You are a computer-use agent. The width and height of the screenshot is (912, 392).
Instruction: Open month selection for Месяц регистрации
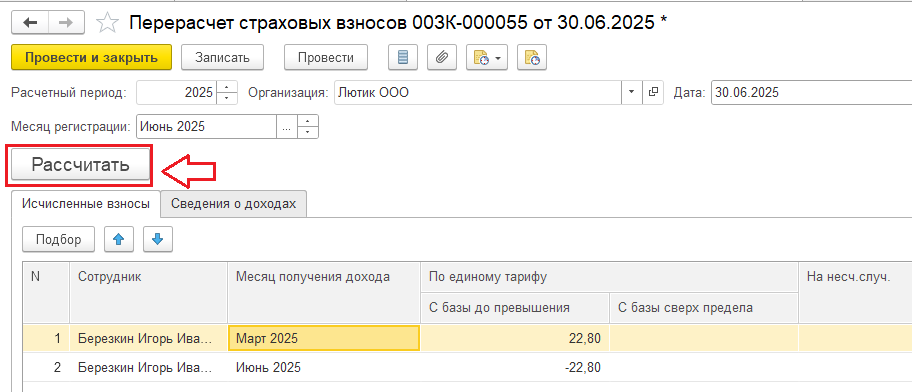(286, 127)
